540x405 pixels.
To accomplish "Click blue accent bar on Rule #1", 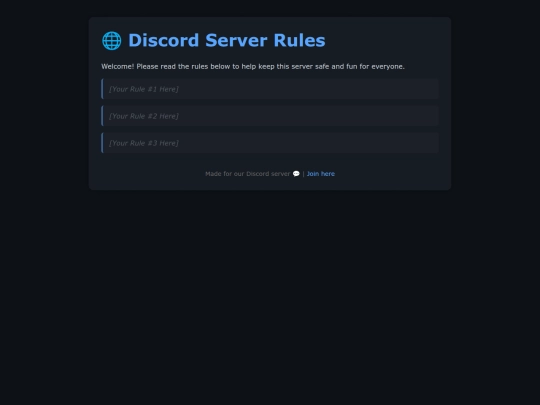I will tap(102, 89).
